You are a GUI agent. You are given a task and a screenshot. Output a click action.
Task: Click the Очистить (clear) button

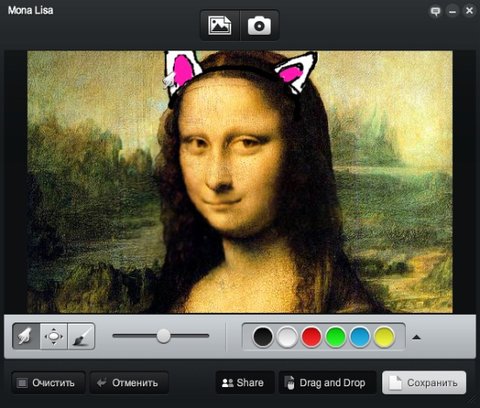(x=48, y=383)
